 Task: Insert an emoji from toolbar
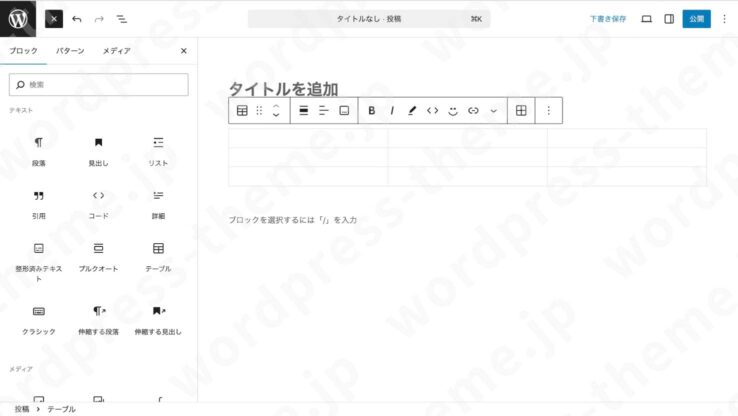tap(453, 111)
